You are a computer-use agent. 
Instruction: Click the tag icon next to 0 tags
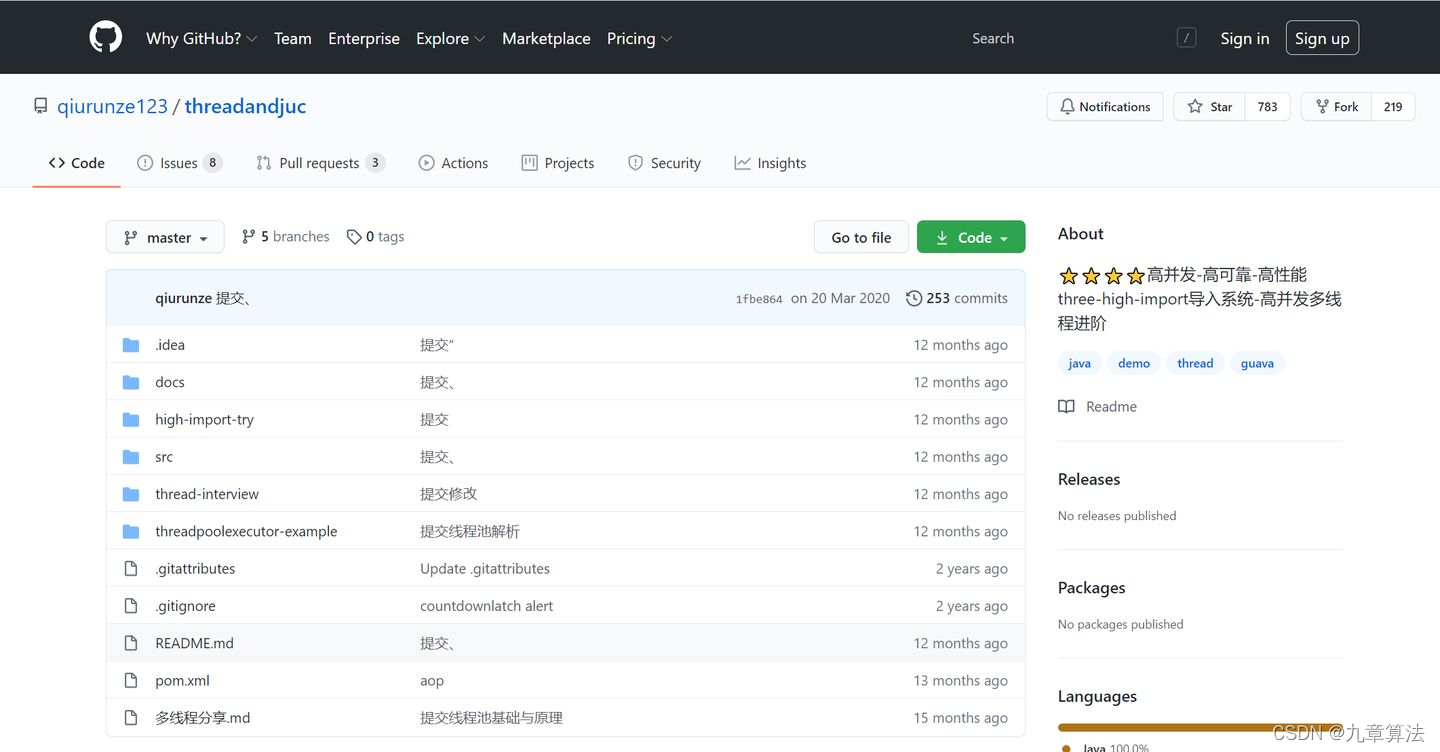[354, 237]
